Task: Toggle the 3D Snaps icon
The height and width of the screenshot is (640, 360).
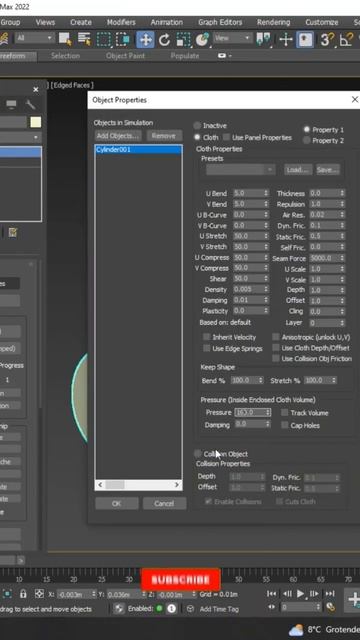Action: pyautogui.click(x=327, y=40)
